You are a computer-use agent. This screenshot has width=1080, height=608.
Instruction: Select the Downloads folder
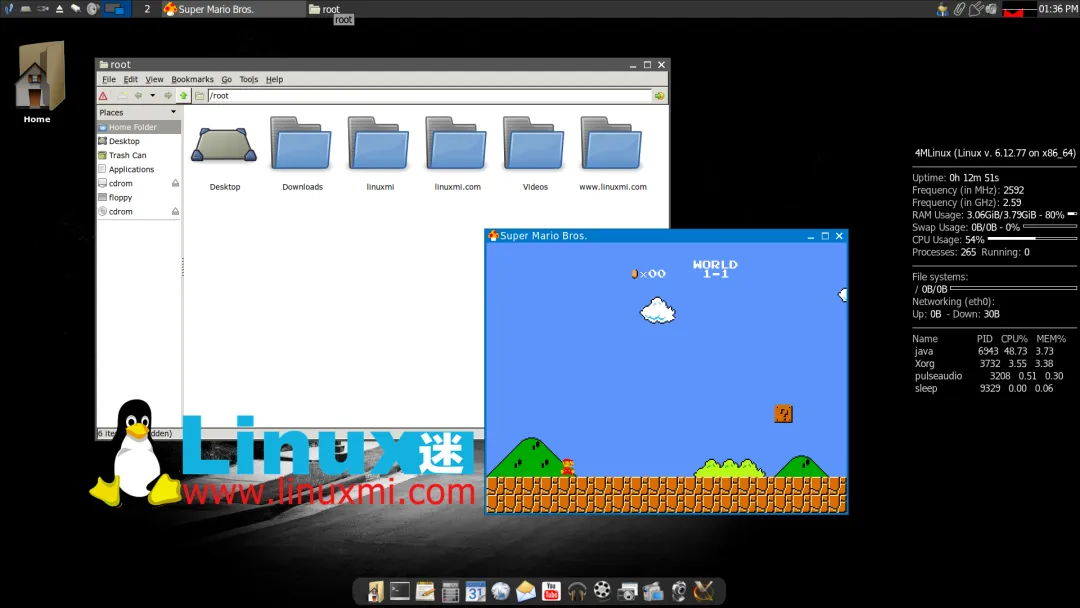302,155
